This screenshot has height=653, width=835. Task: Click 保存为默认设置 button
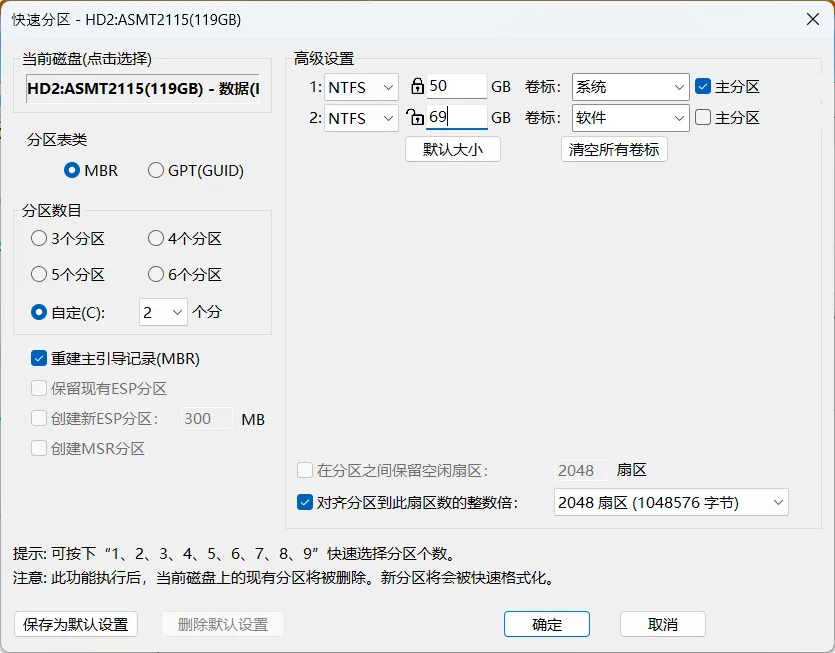click(x=76, y=624)
